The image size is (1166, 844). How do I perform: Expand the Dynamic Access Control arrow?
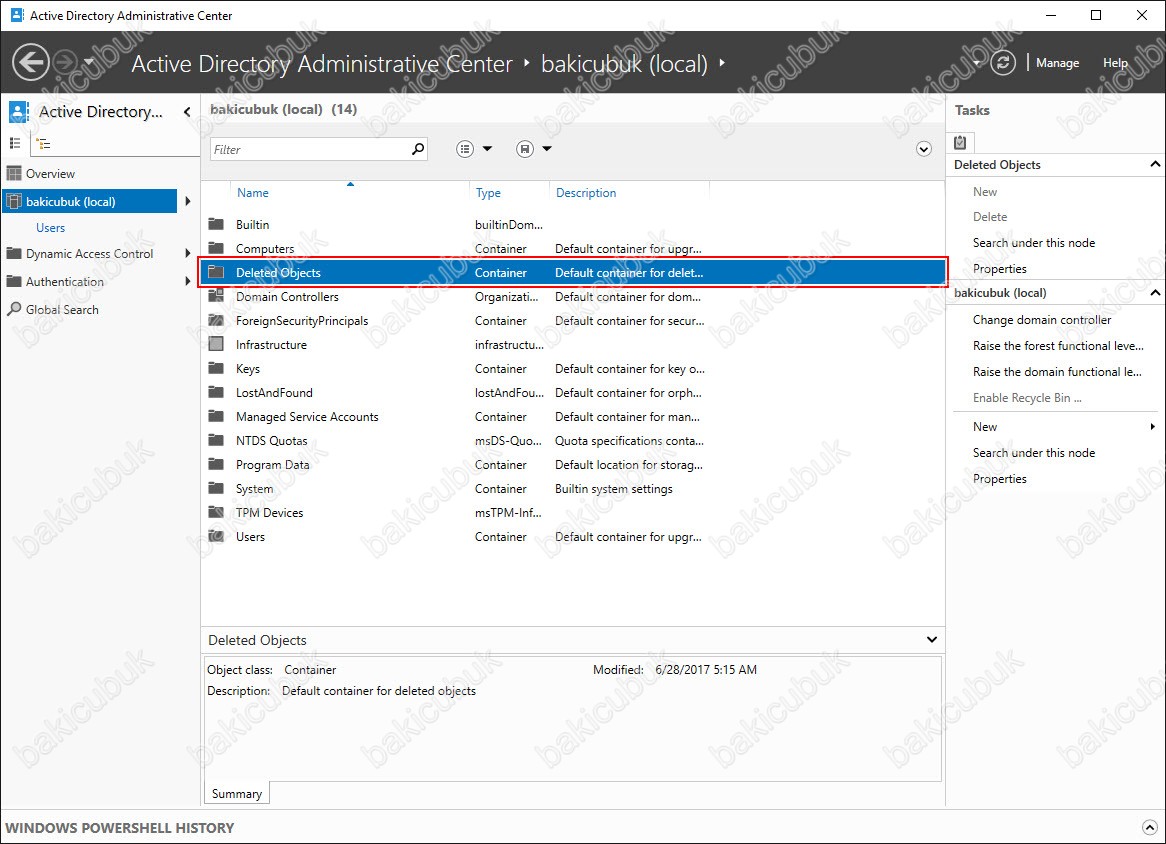pyautogui.click(x=187, y=254)
